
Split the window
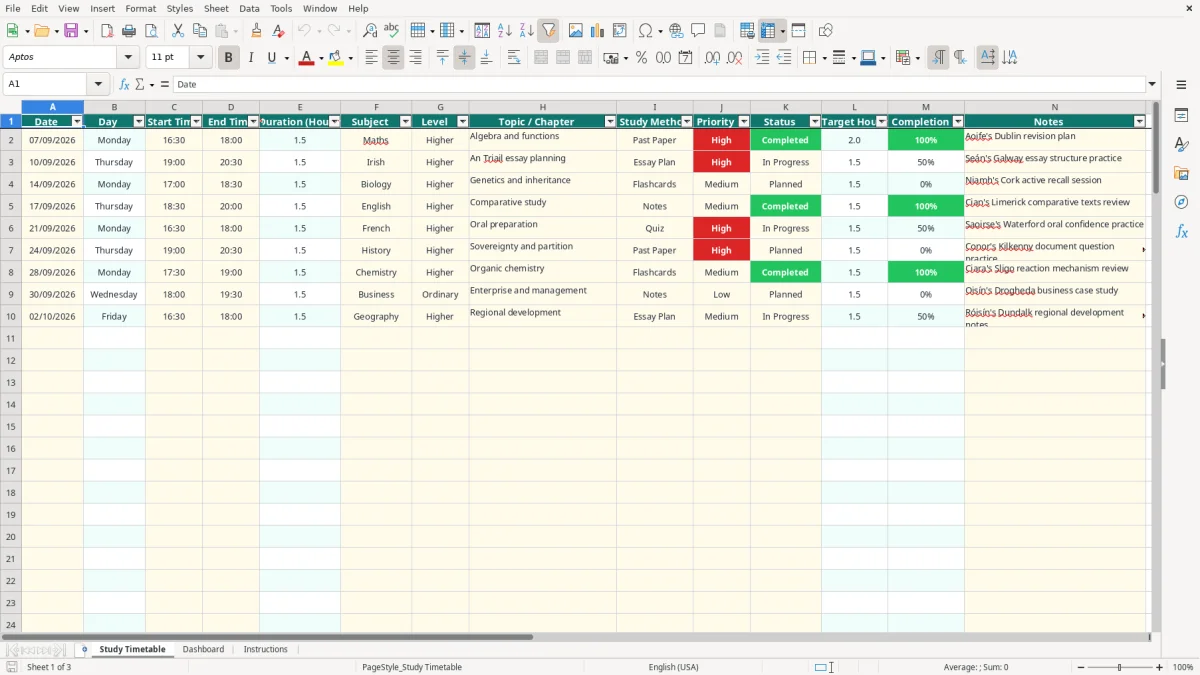(798, 31)
